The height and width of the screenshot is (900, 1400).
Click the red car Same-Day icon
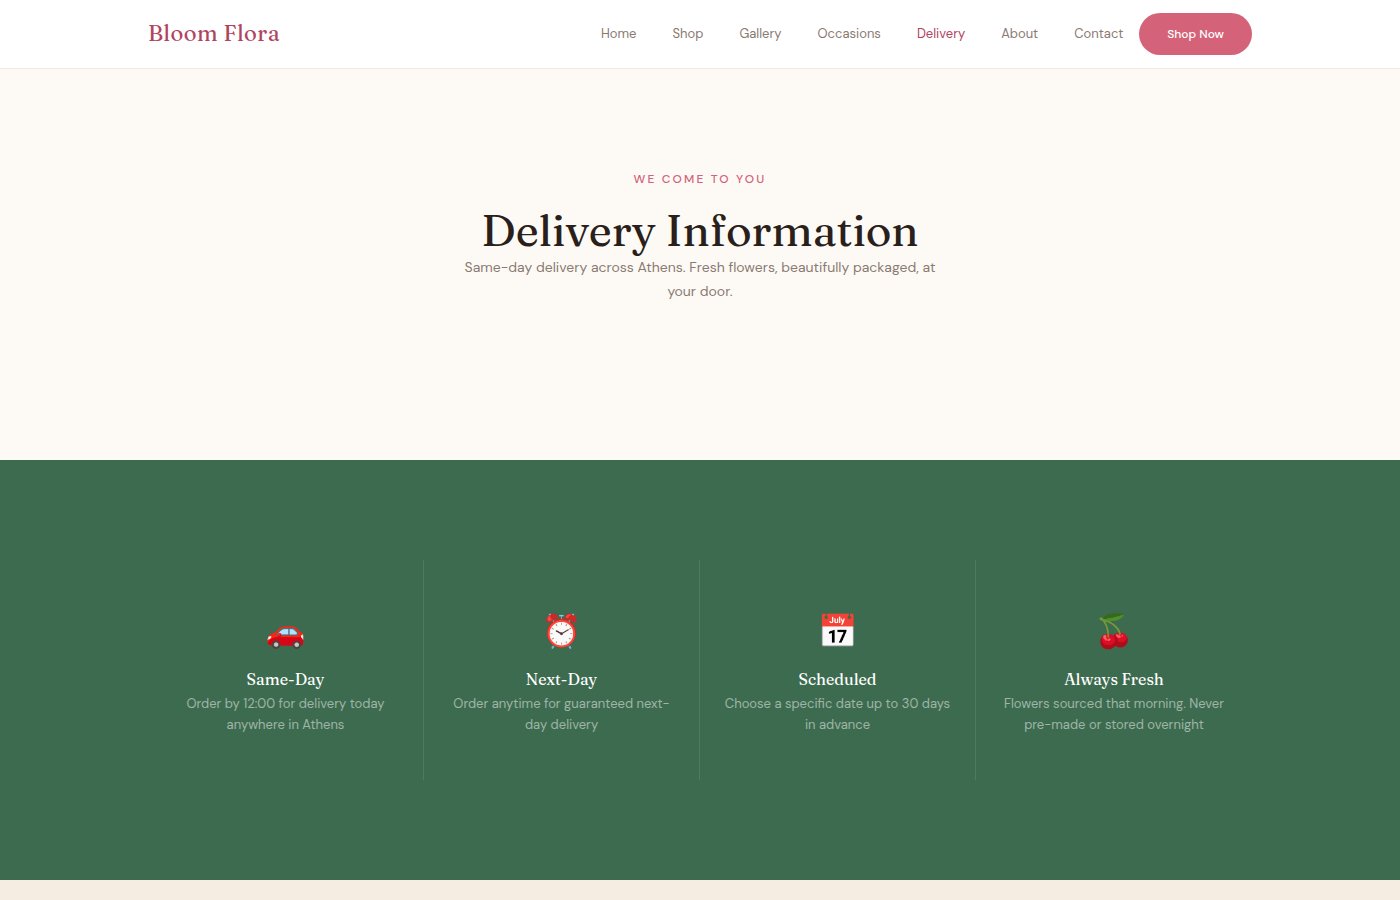click(x=285, y=633)
